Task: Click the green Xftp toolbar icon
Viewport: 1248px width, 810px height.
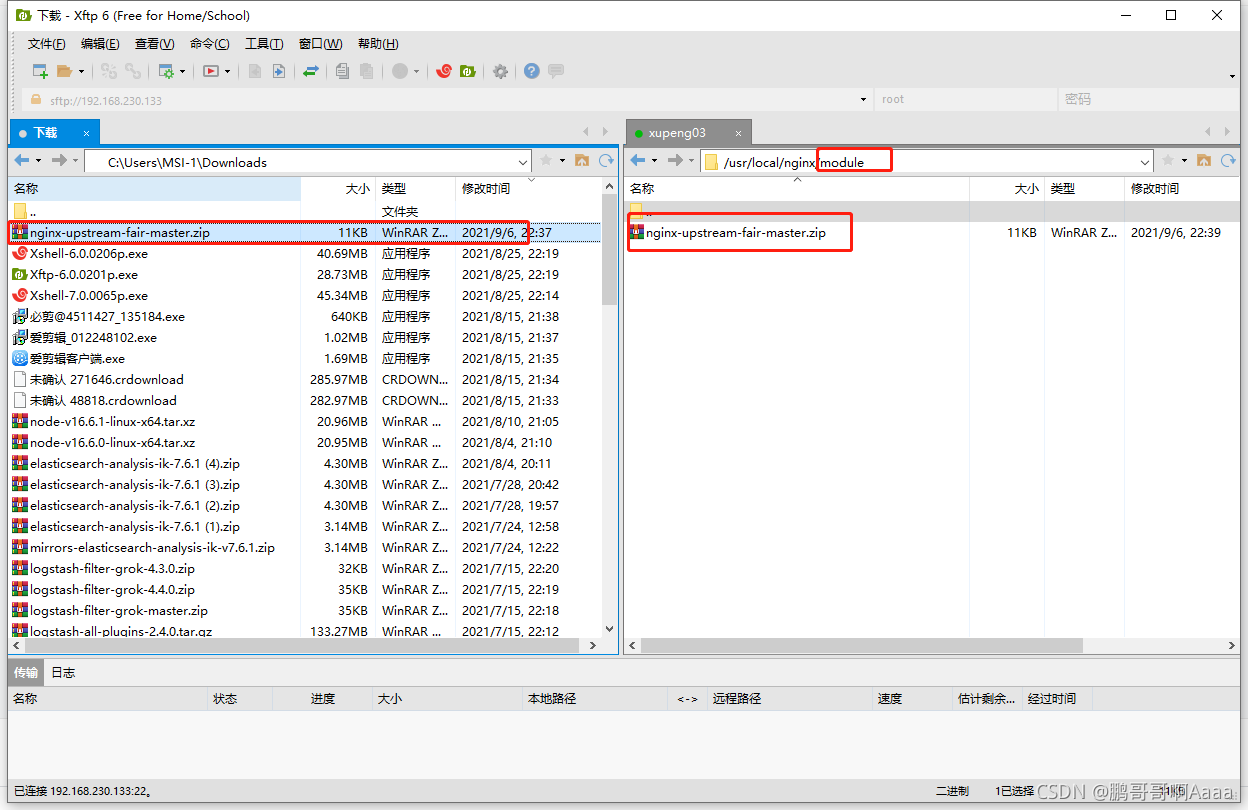Action: 467,71
